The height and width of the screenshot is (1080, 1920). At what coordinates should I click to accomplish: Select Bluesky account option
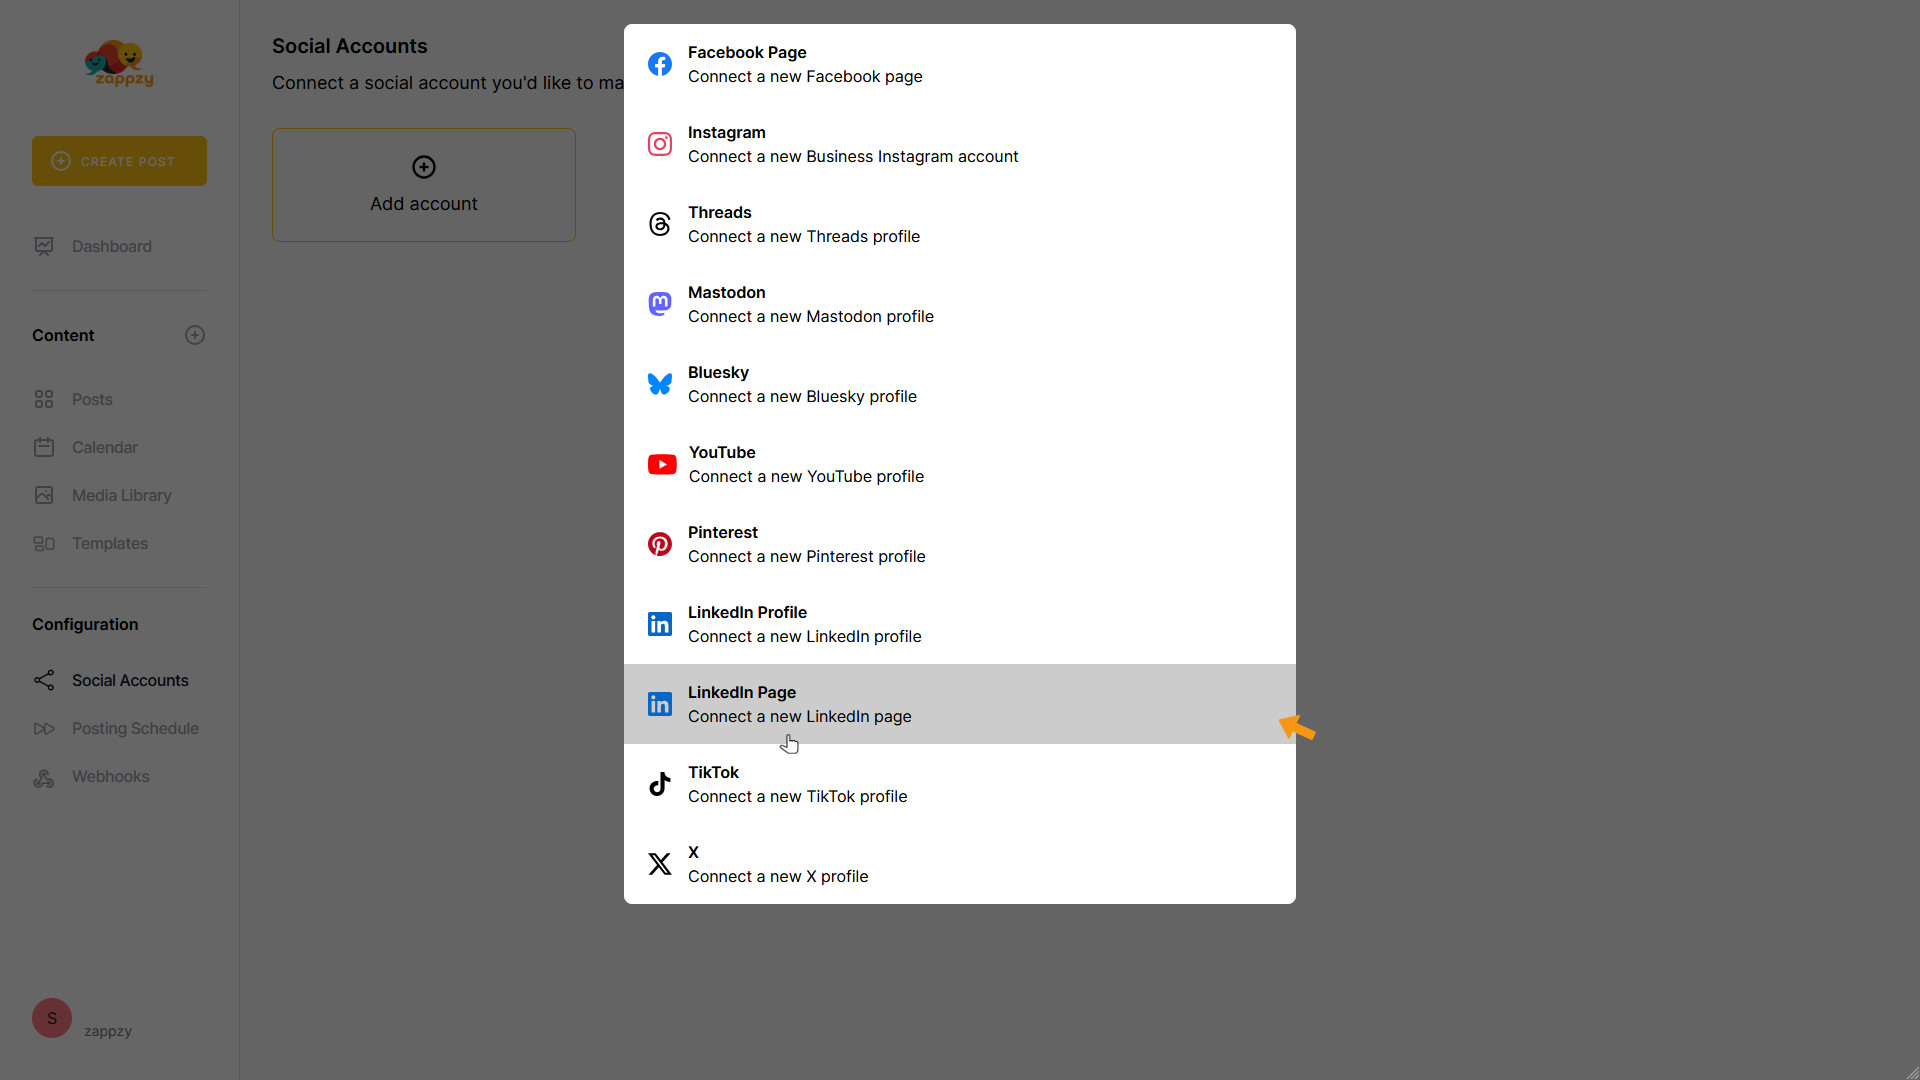[x=960, y=384]
